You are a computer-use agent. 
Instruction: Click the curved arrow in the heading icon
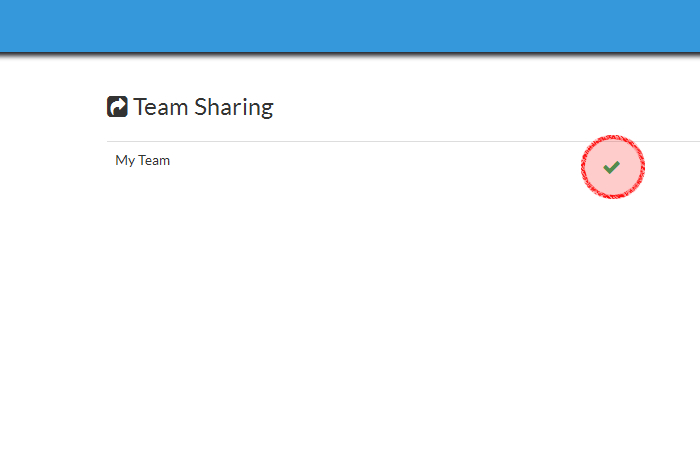tap(118, 106)
